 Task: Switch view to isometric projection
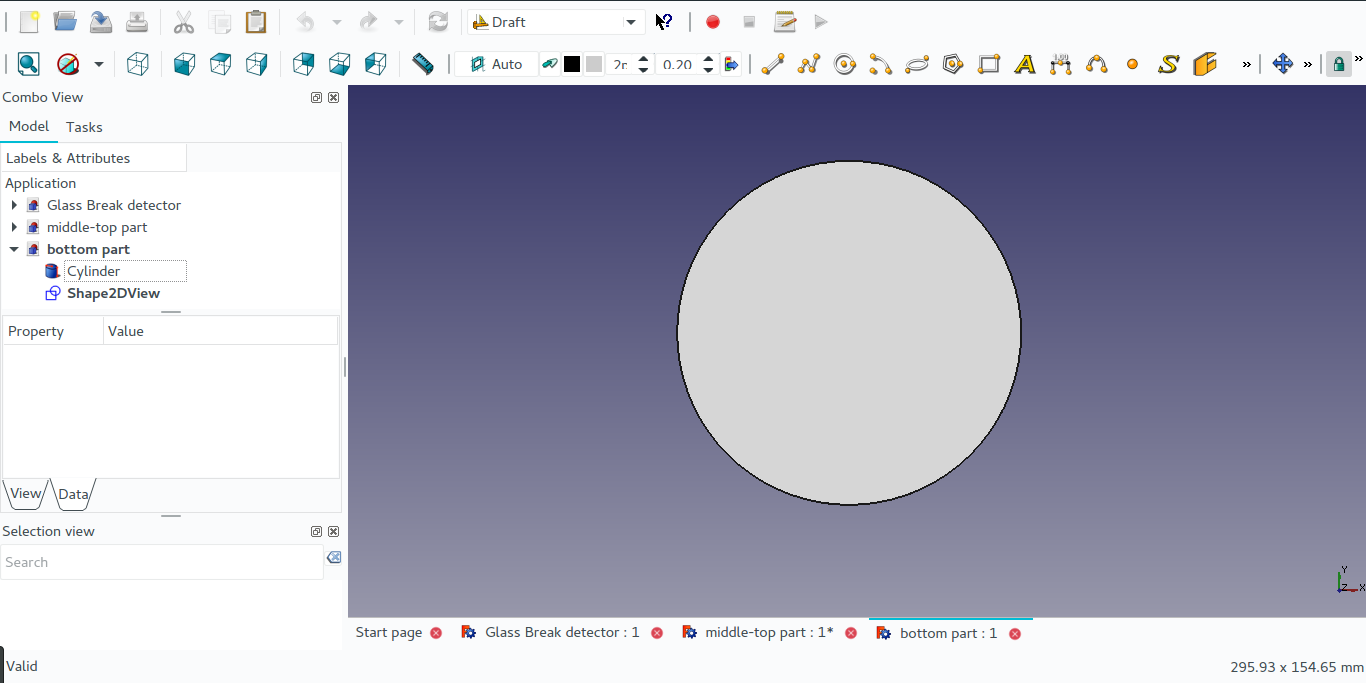coord(138,63)
